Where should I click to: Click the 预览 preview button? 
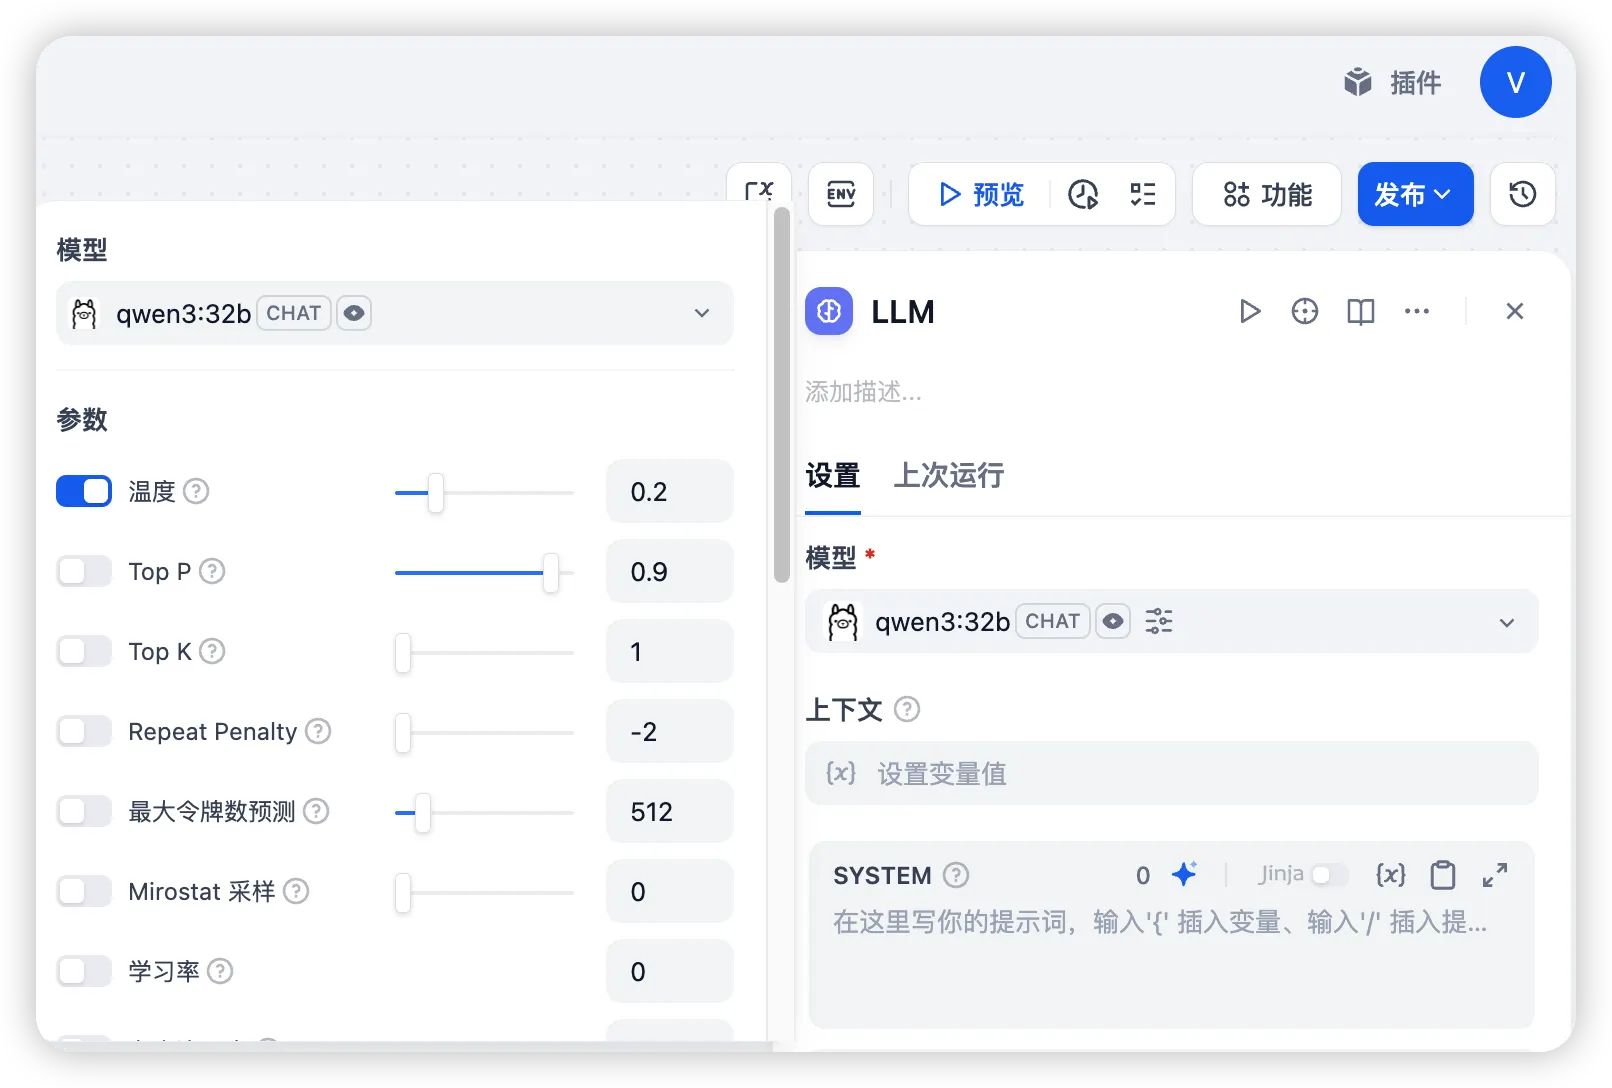click(x=981, y=194)
